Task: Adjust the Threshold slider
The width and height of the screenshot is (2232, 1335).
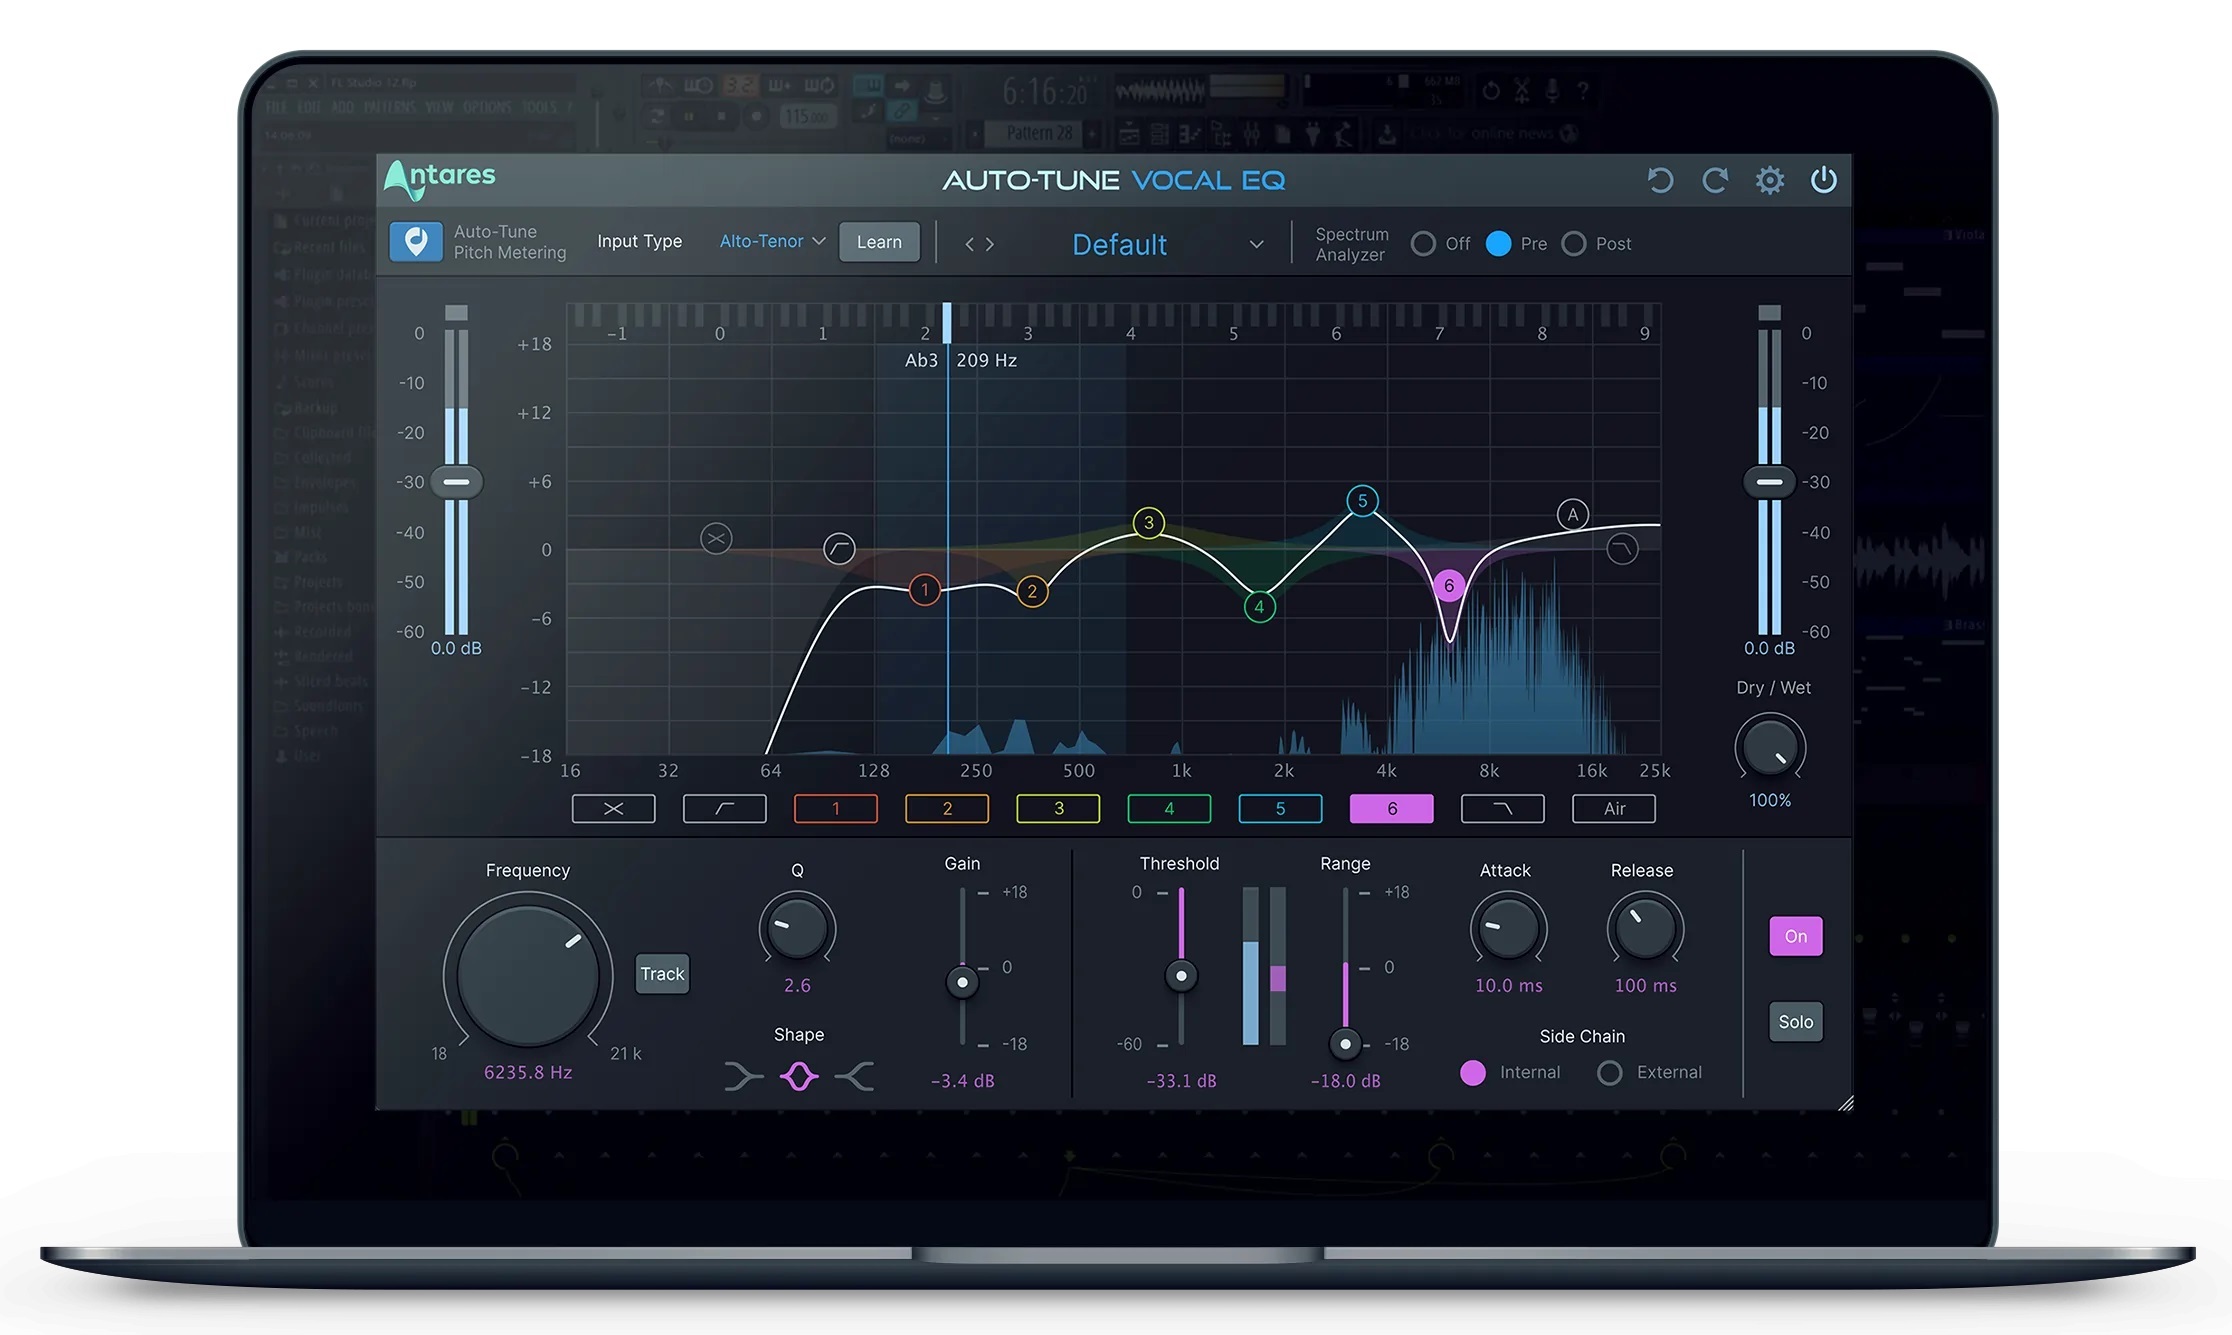Action: click(1180, 975)
